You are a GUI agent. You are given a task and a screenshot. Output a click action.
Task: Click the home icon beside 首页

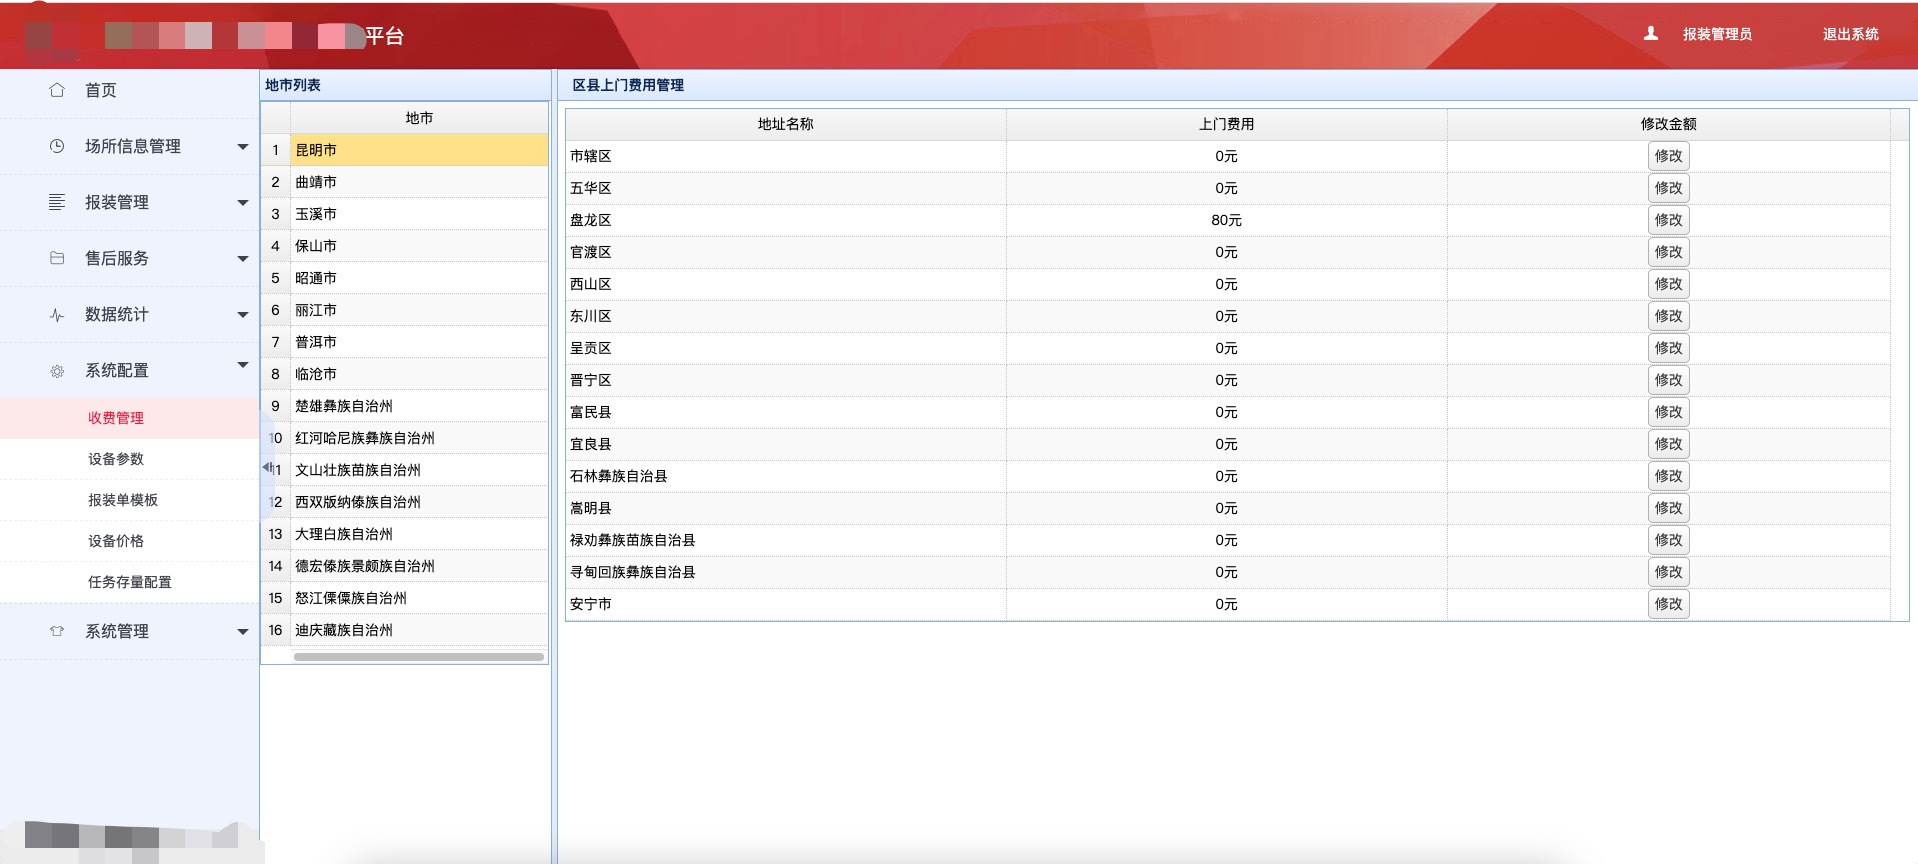click(x=57, y=90)
